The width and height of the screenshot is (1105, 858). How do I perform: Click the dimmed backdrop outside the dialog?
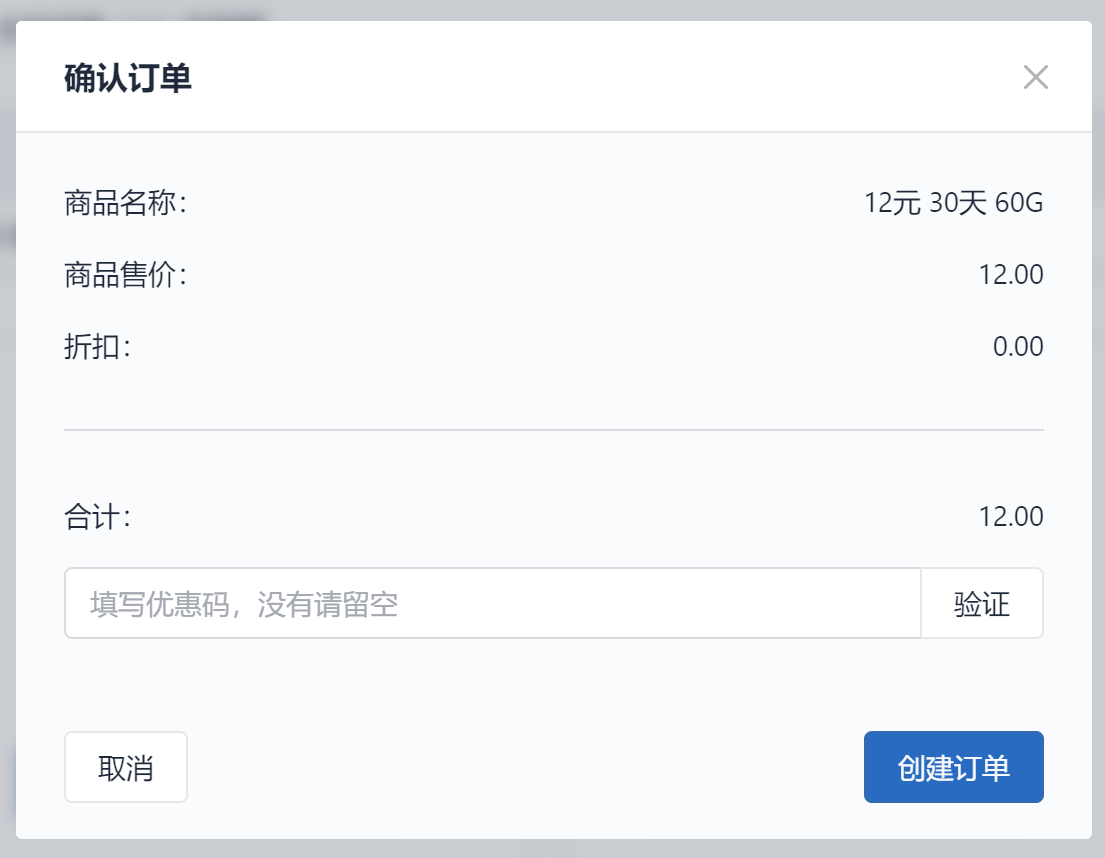click(1099, 423)
